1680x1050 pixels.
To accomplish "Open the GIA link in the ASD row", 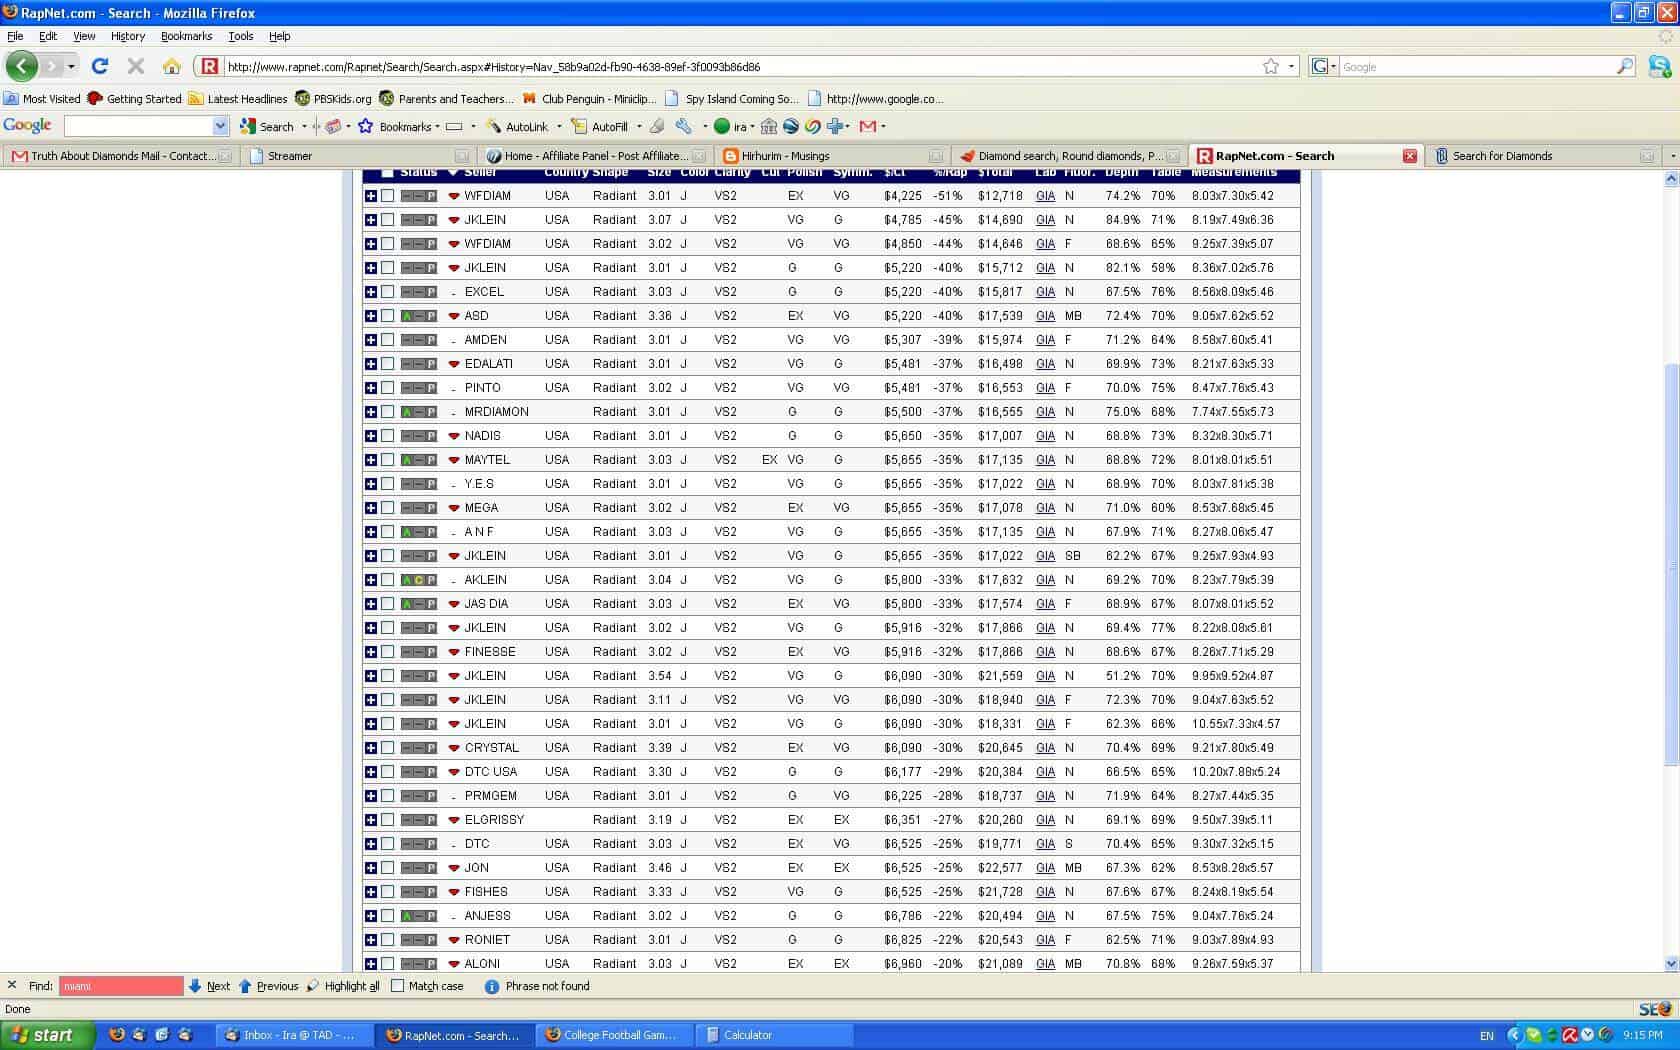I will pos(1045,316).
